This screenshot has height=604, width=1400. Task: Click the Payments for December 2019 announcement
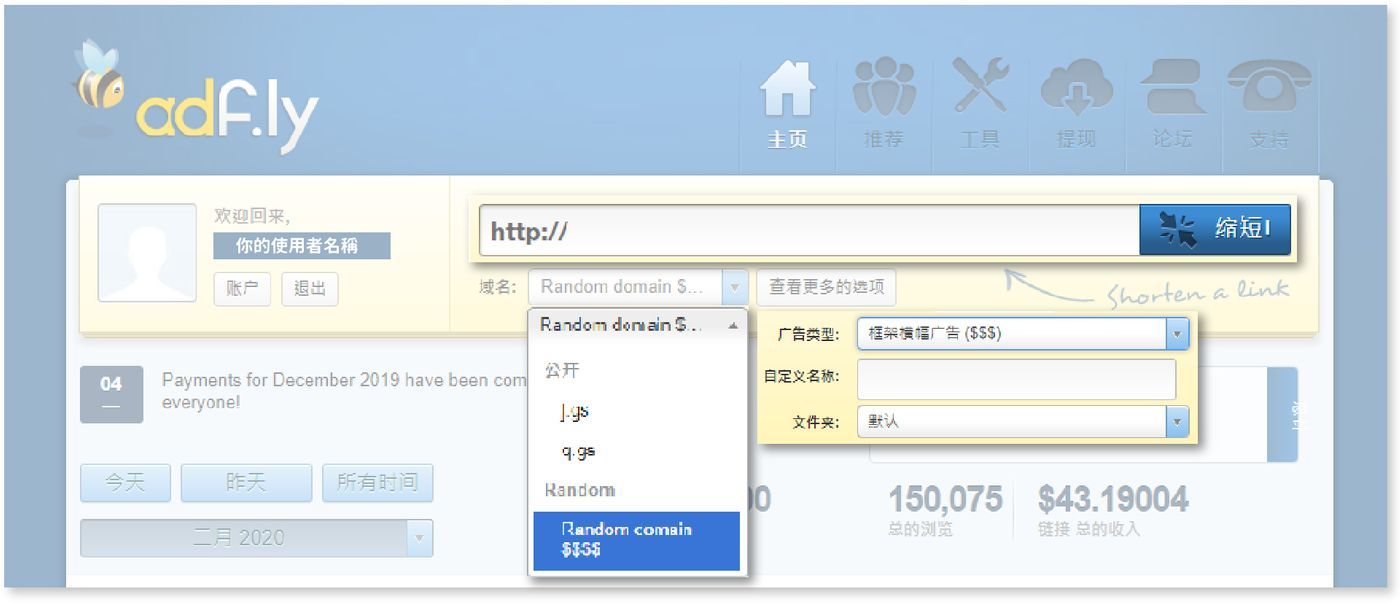click(345, 391)
